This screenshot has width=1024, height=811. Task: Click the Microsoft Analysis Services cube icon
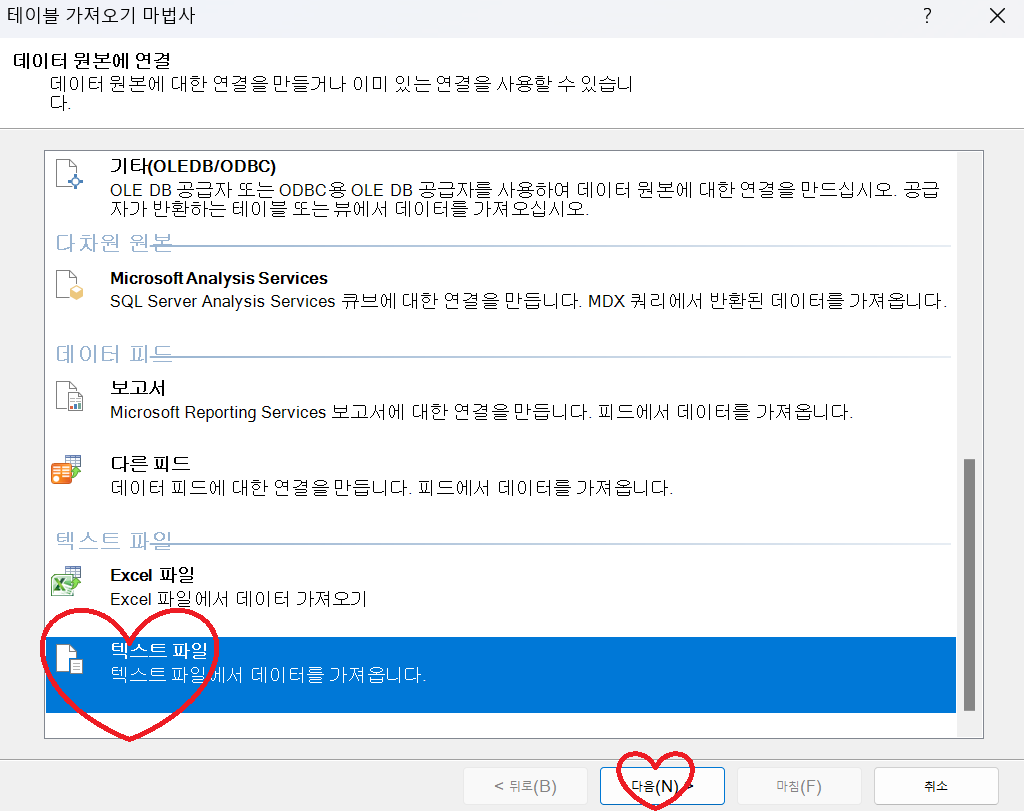[69, 285]
